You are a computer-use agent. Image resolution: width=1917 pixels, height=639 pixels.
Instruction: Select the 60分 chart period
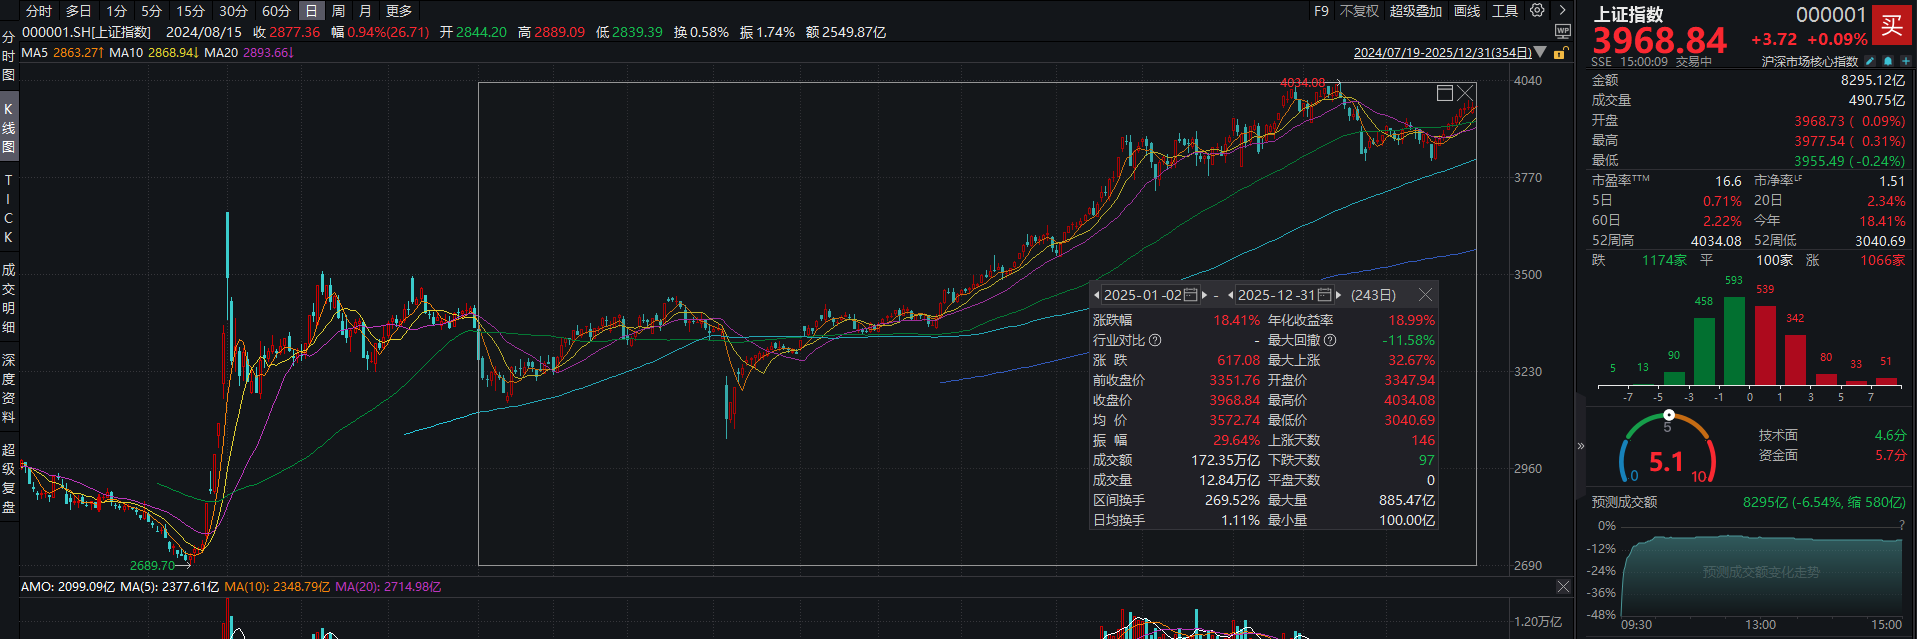pos(276,11)
